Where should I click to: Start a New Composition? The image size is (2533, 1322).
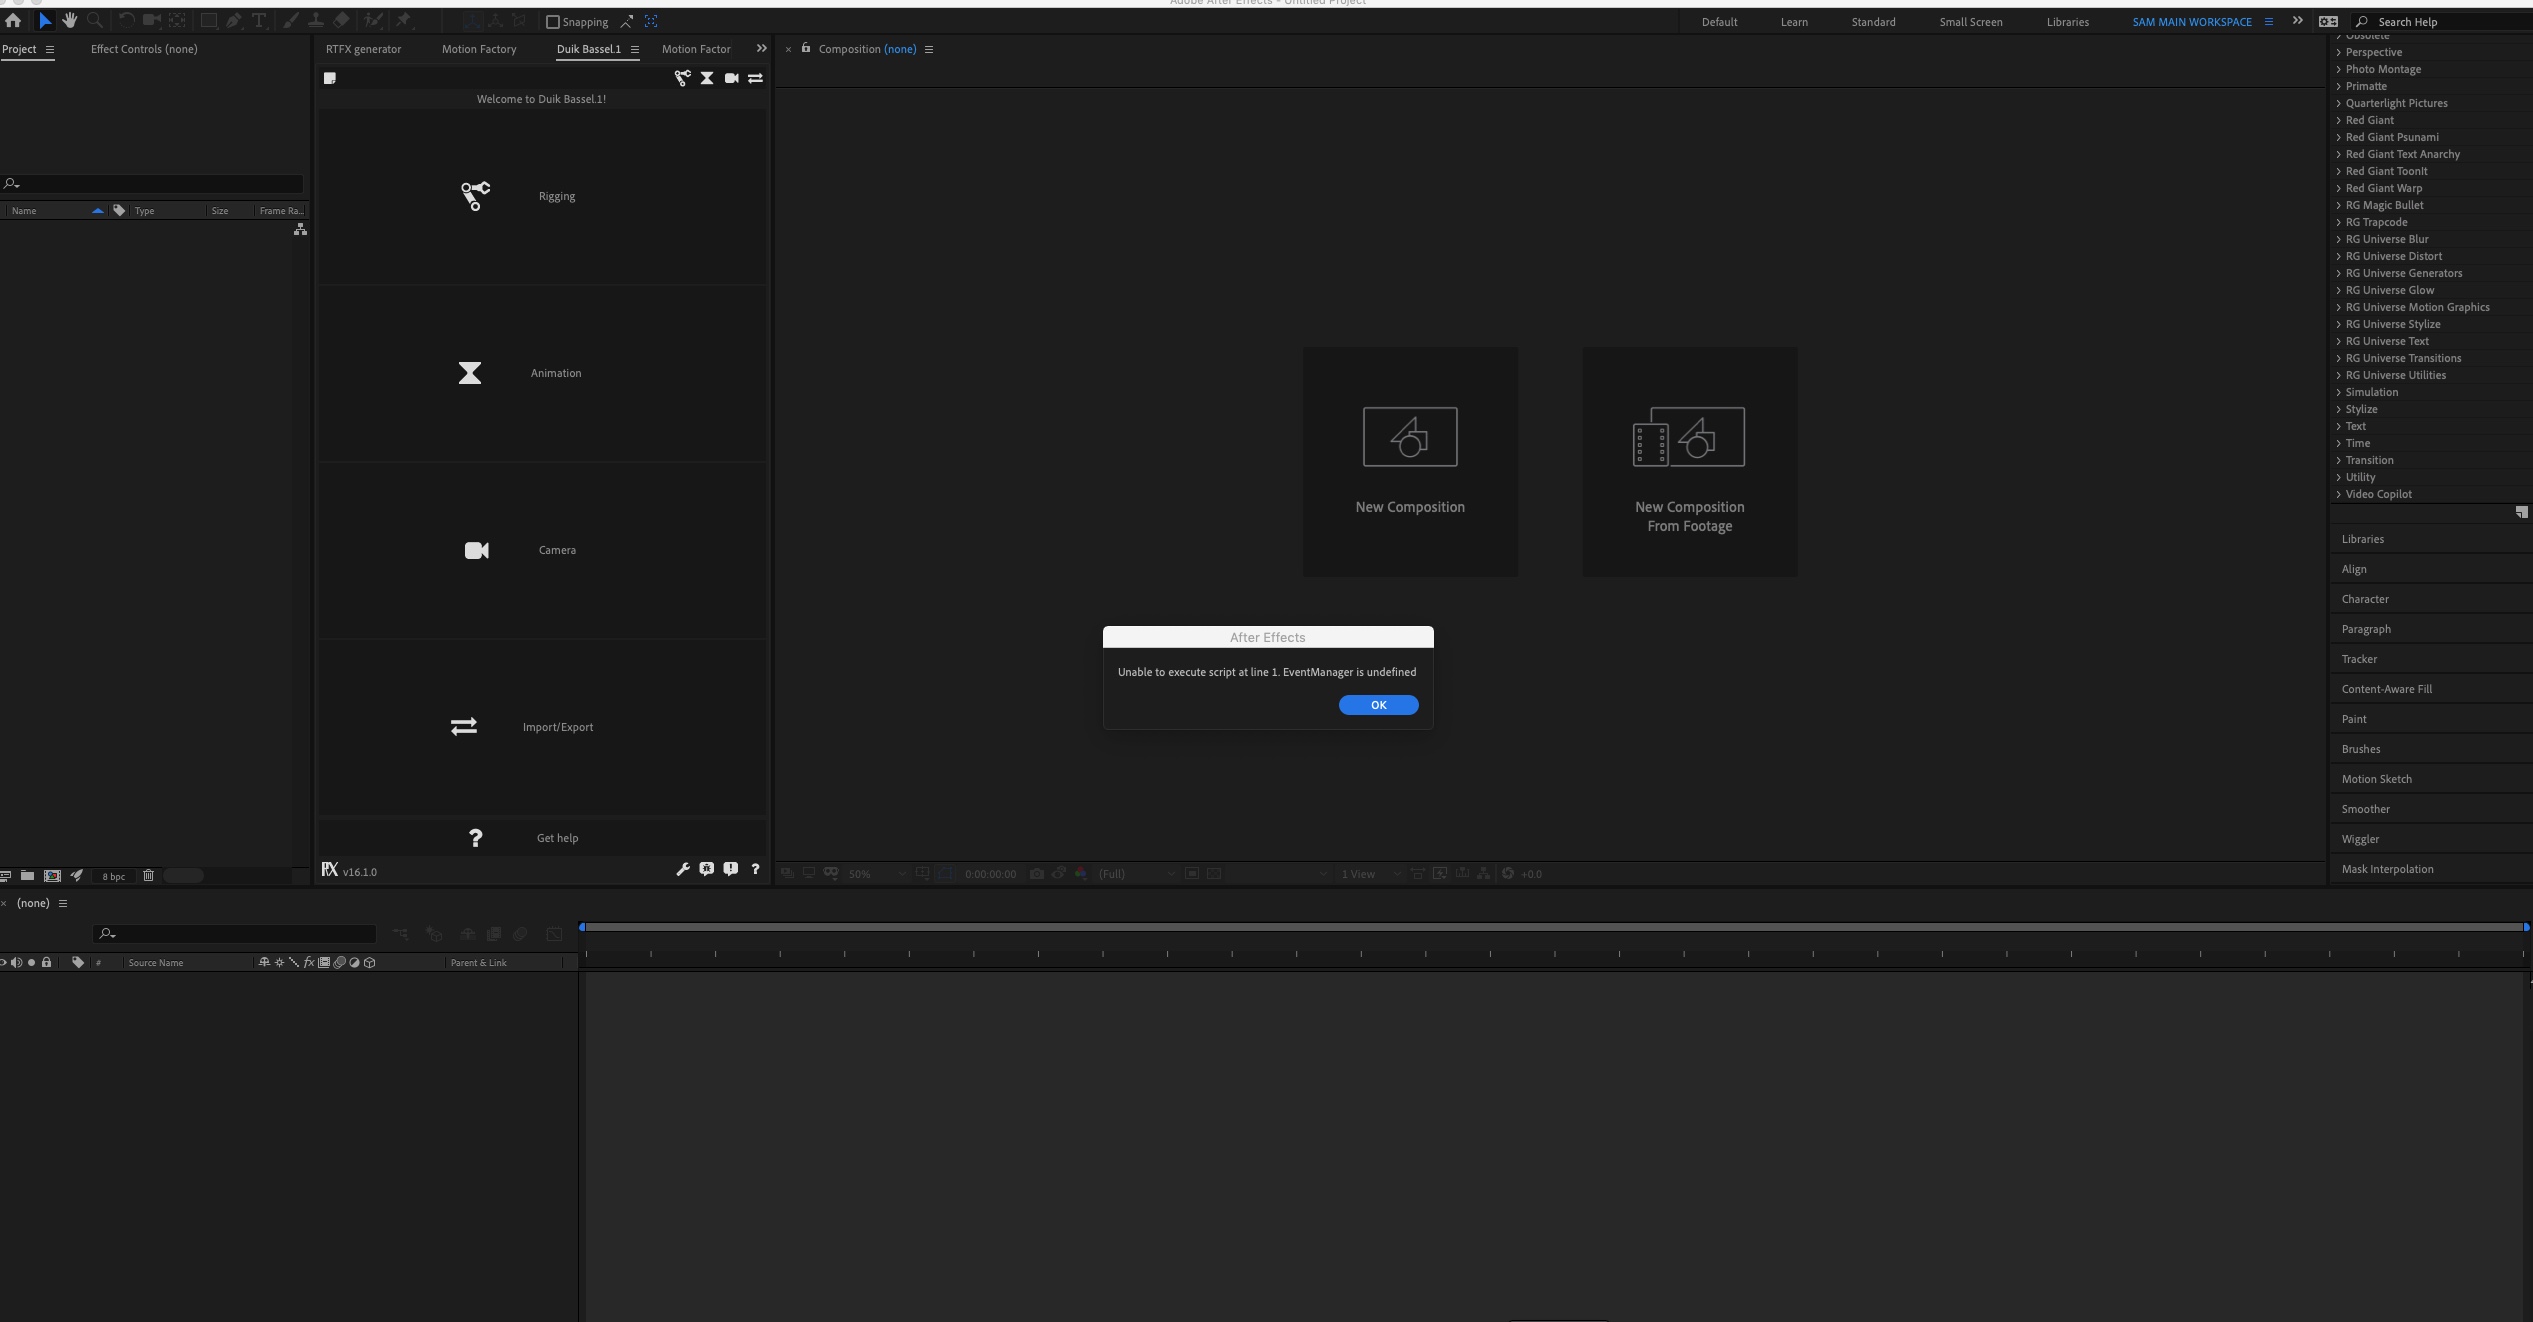point(1409,462)
